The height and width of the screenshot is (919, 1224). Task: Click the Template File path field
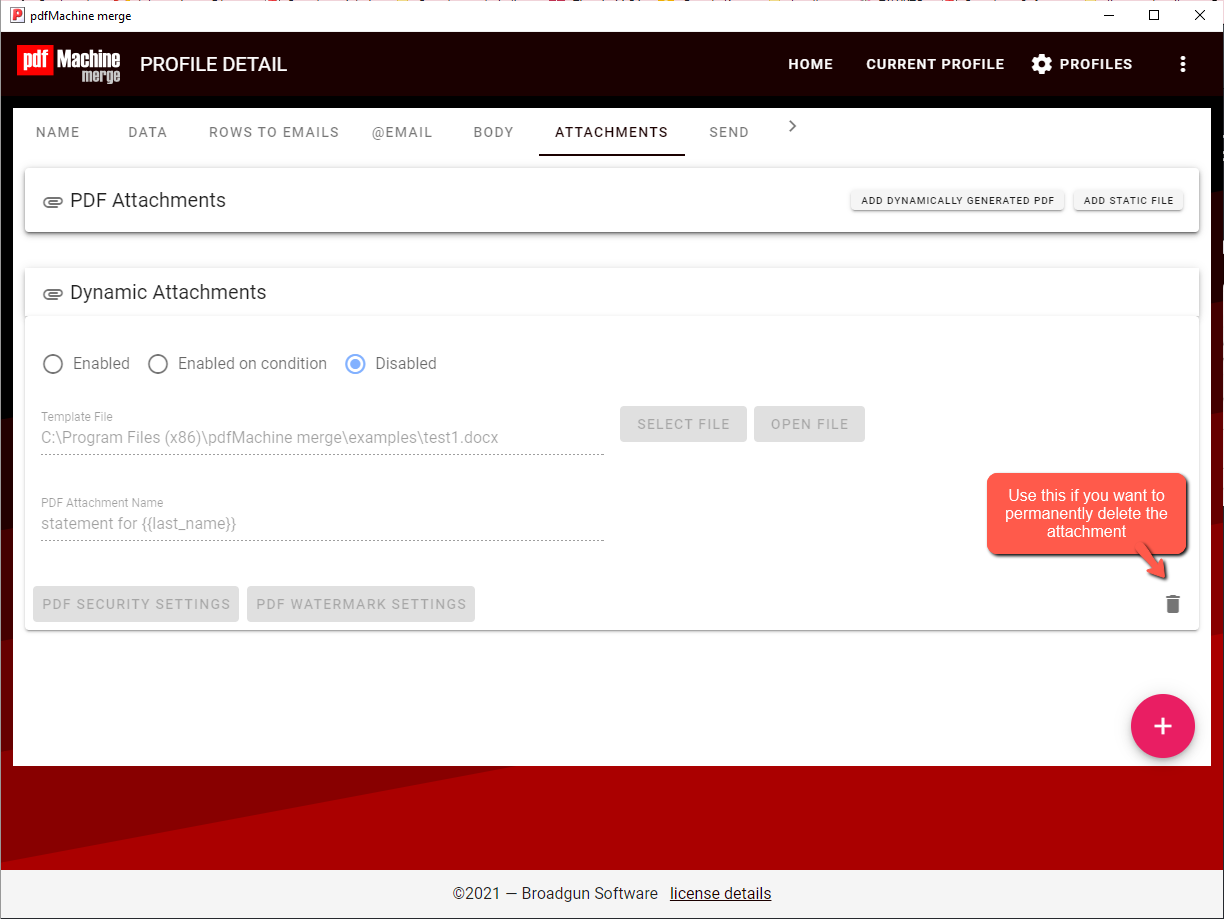tap(322, 438)
